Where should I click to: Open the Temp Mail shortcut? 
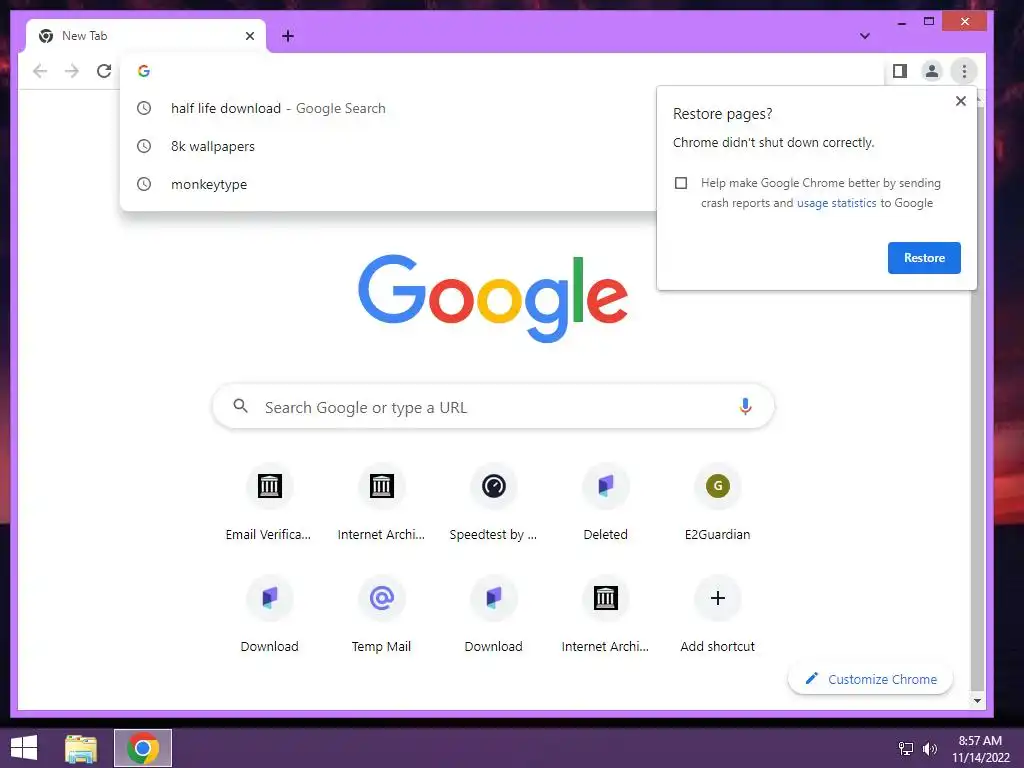(x=381, y=615)
